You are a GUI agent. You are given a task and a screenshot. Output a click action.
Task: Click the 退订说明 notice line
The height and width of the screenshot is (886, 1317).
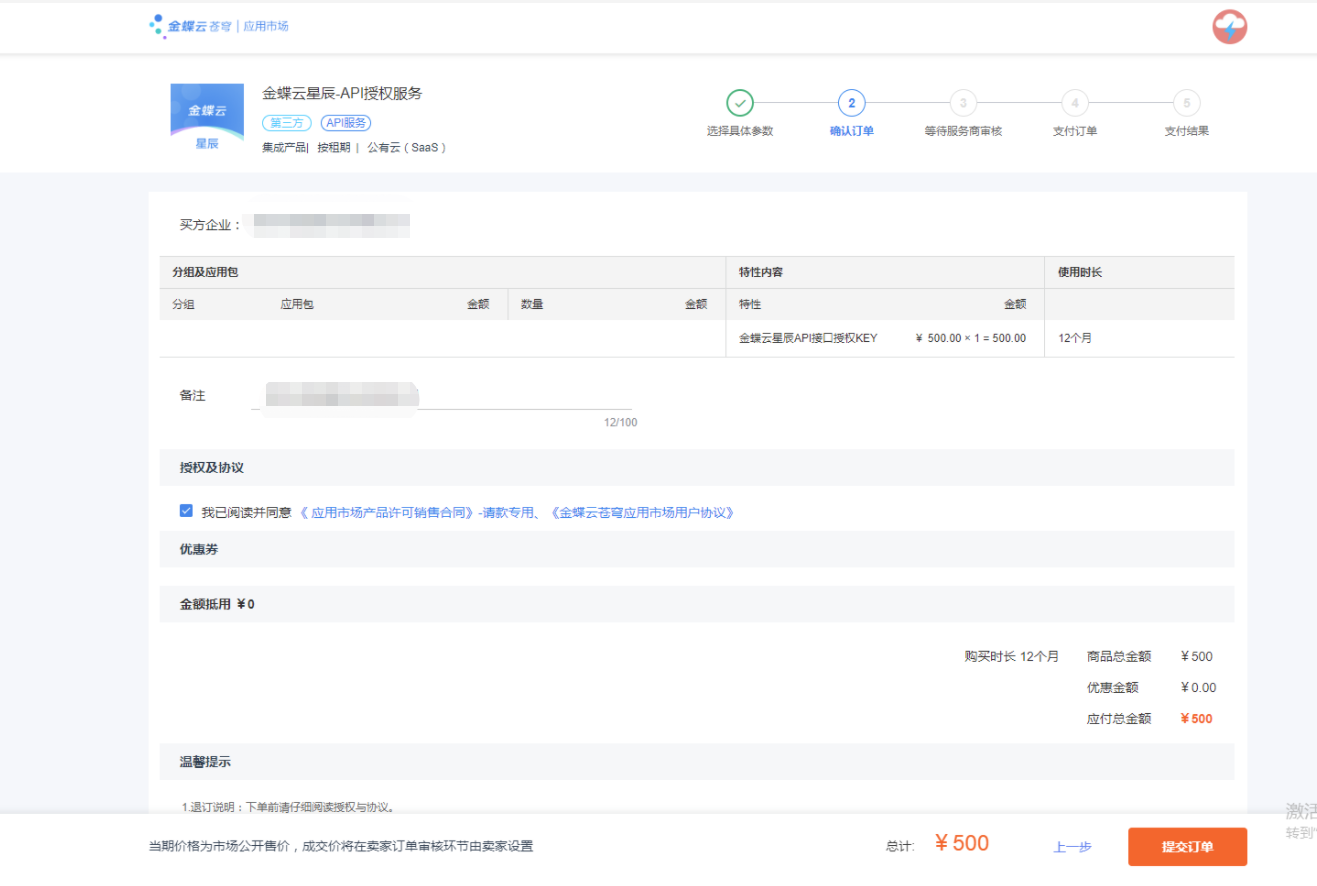click(x=288, y=807)
